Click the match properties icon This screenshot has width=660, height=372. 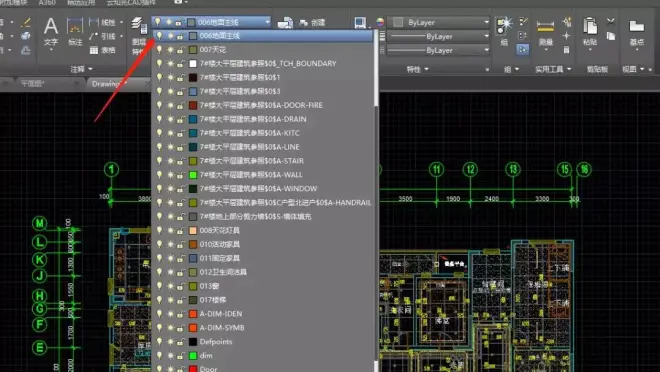(x=360, y=22)
